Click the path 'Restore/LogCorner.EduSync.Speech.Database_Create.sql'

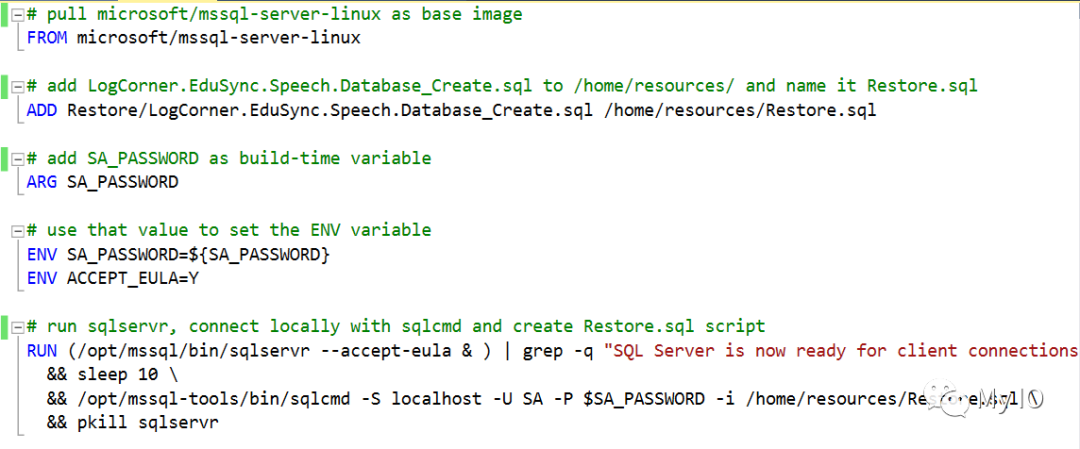[x=330, y=110]
